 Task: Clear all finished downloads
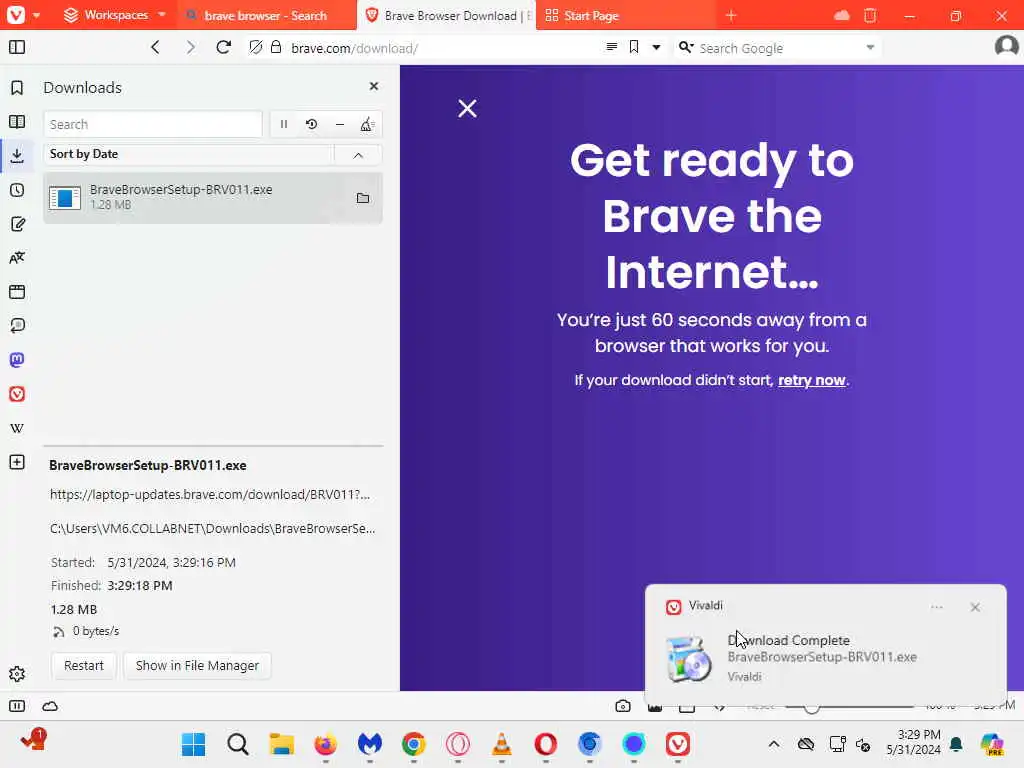point(367,124)
